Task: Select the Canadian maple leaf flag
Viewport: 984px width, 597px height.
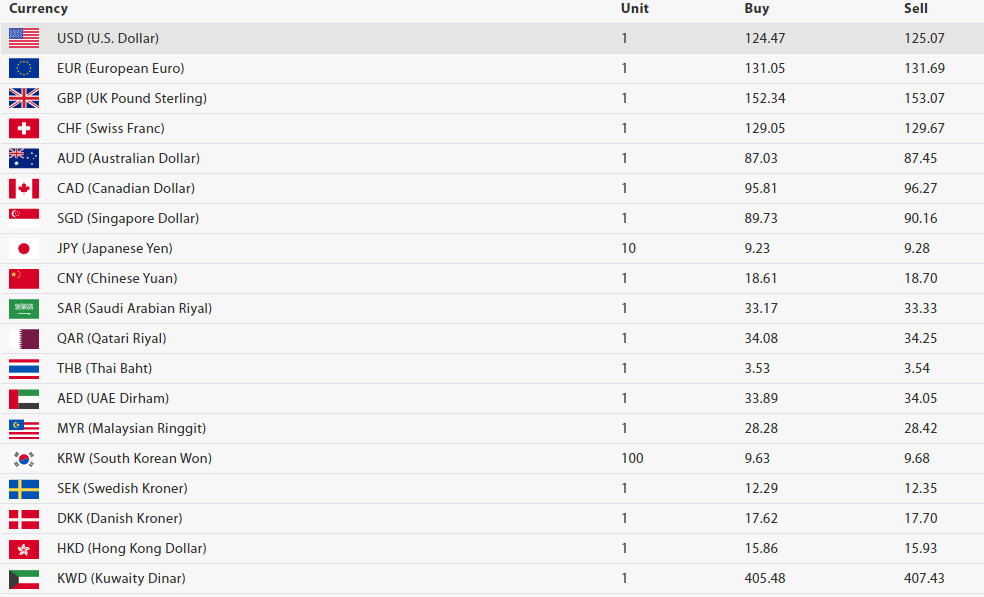Action: point(24,188)
